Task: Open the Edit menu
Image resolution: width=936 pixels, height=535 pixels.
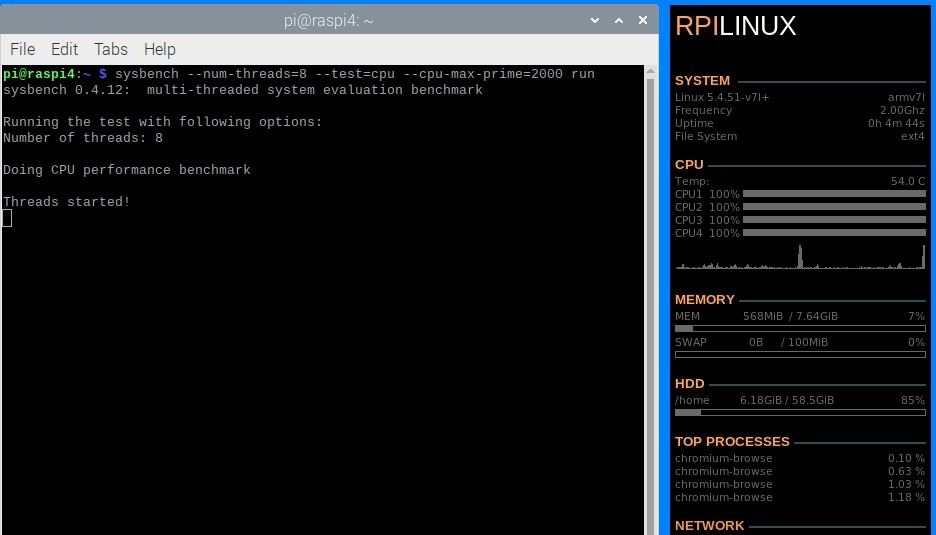Action: pyautogui.click(x=64, y=49)
